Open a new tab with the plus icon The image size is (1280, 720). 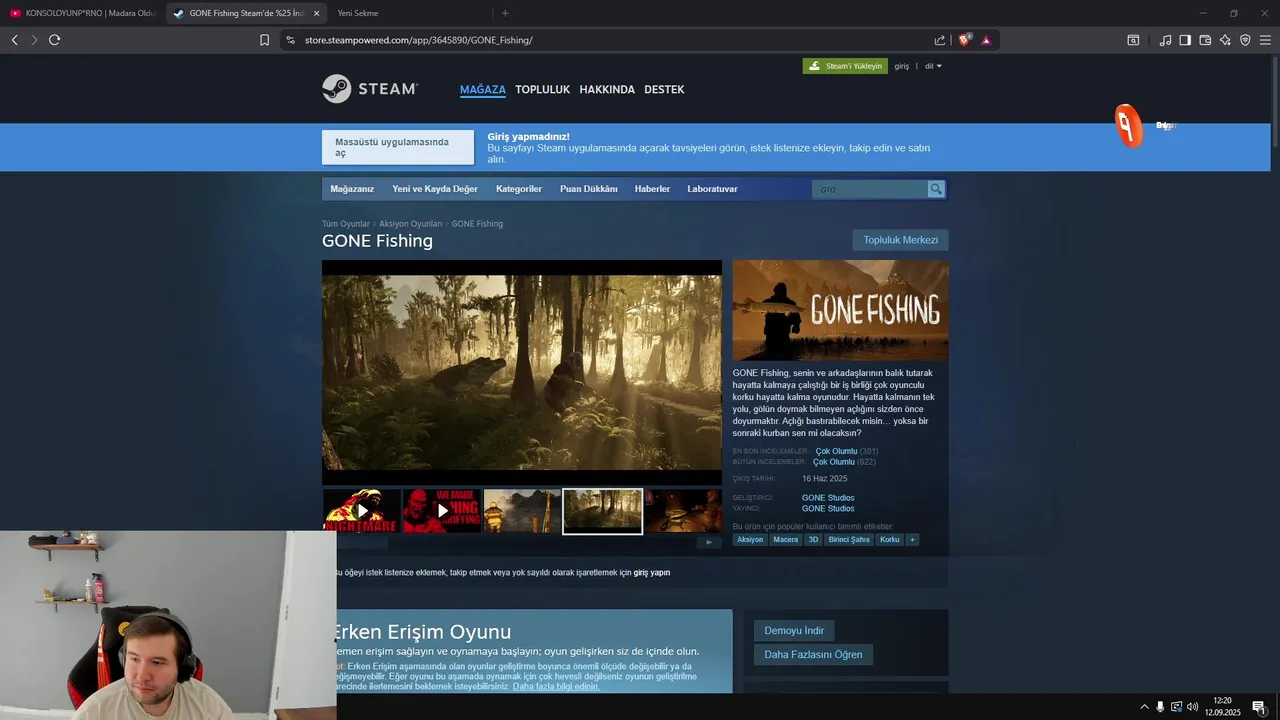[x=505, y=13]
